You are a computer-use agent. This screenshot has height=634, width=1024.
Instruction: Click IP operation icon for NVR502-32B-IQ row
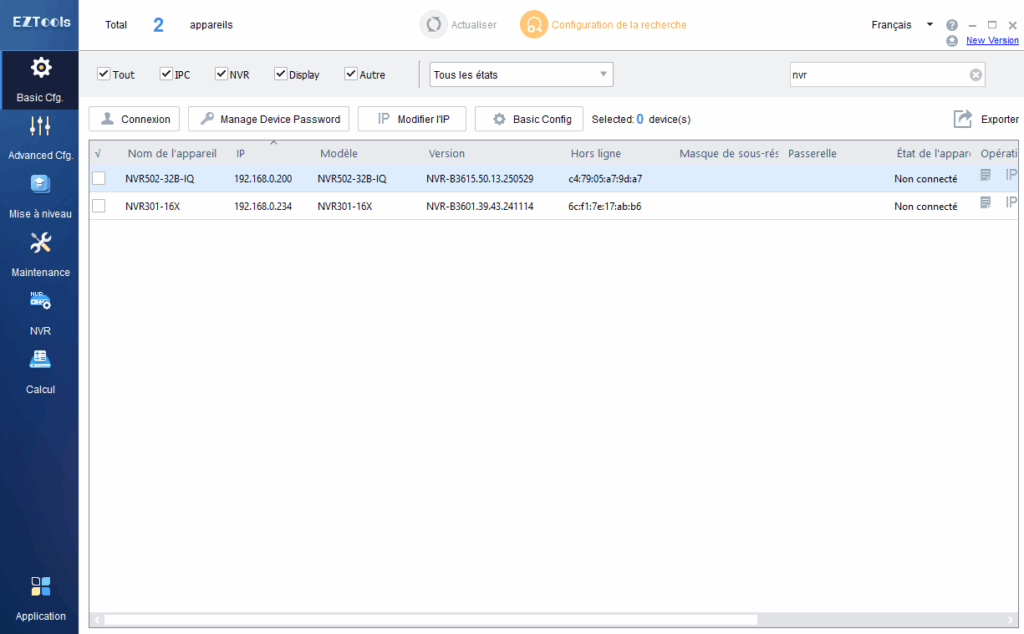(x=1011, y=174)
